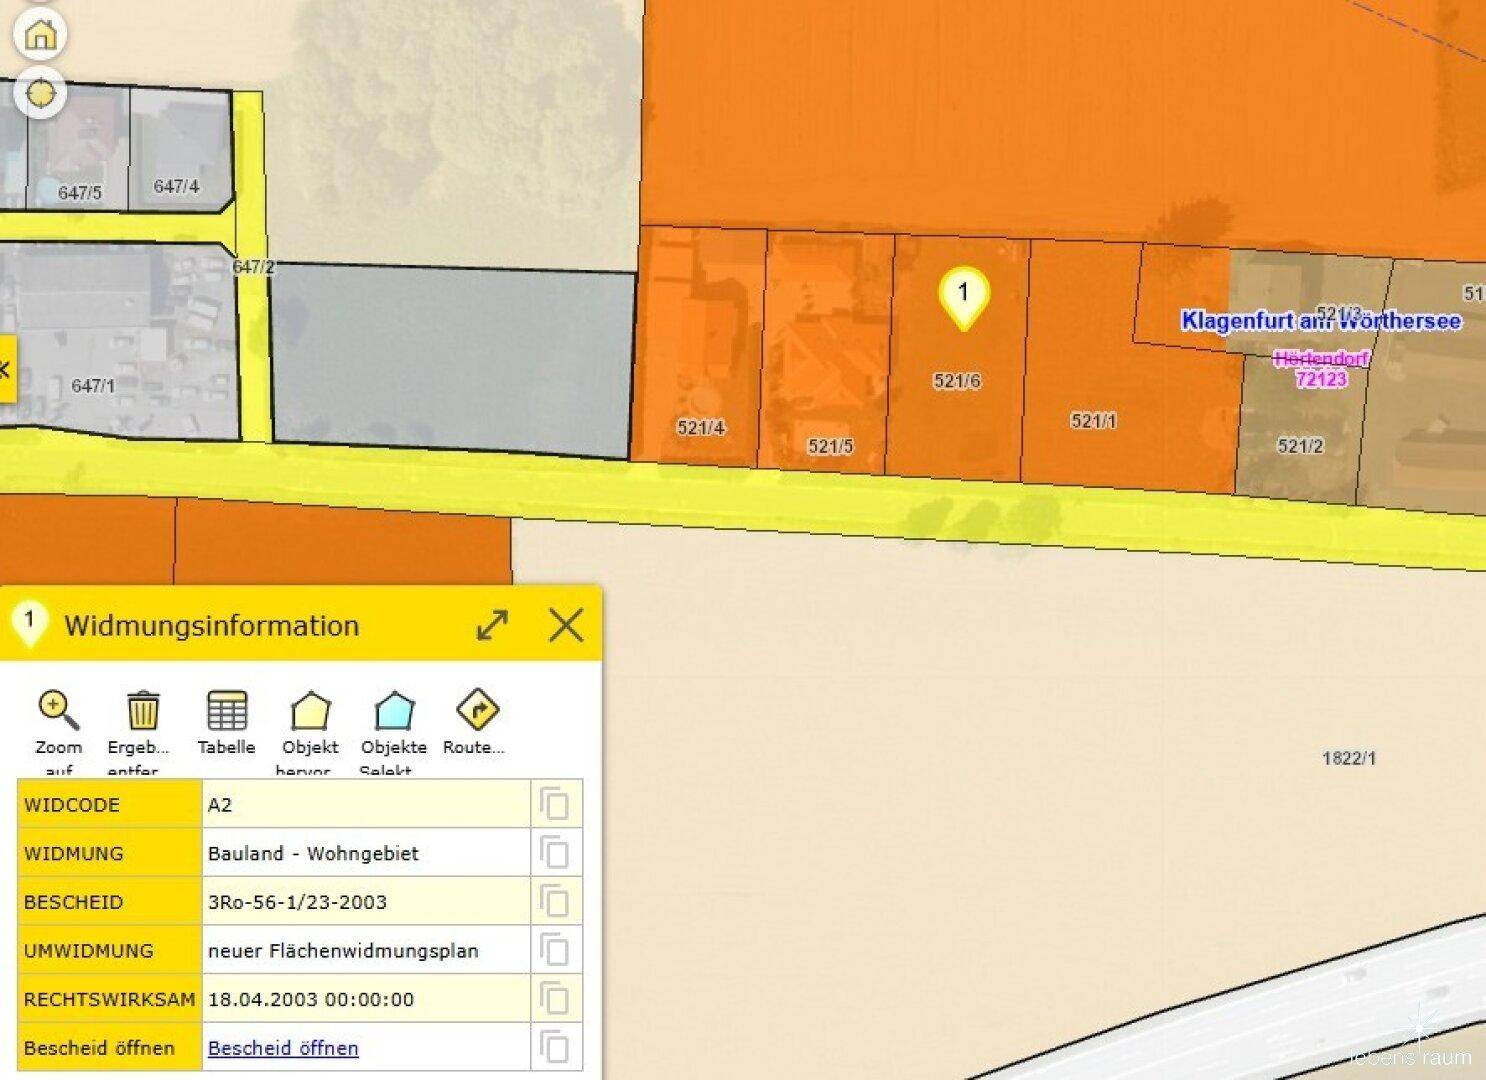Viewport: 1486px width, 1080px height.
Task: Select objects with blue Objekte icon
Action: point(394,710)
